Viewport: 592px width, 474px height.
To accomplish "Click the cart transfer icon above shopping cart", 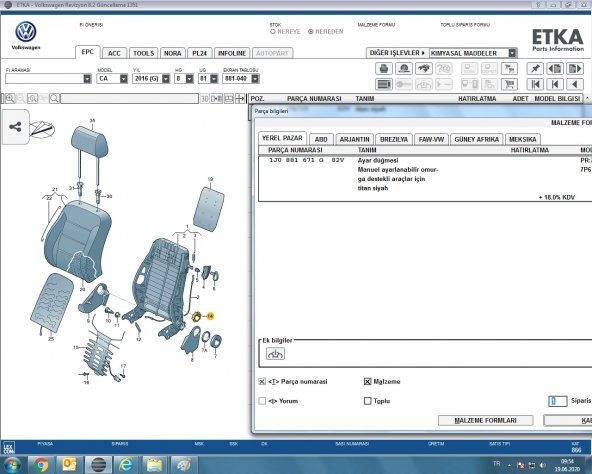I will coord(509,69).
